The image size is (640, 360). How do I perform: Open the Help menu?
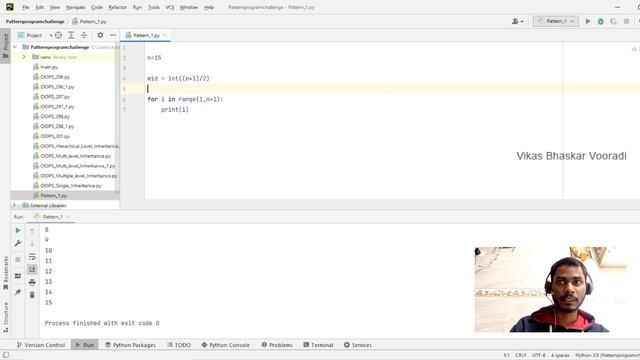tap(209, 7)
